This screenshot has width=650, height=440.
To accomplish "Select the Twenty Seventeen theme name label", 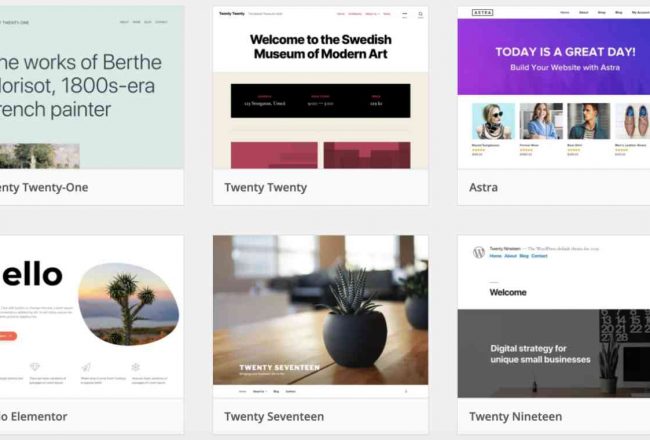I will point(274,416).
